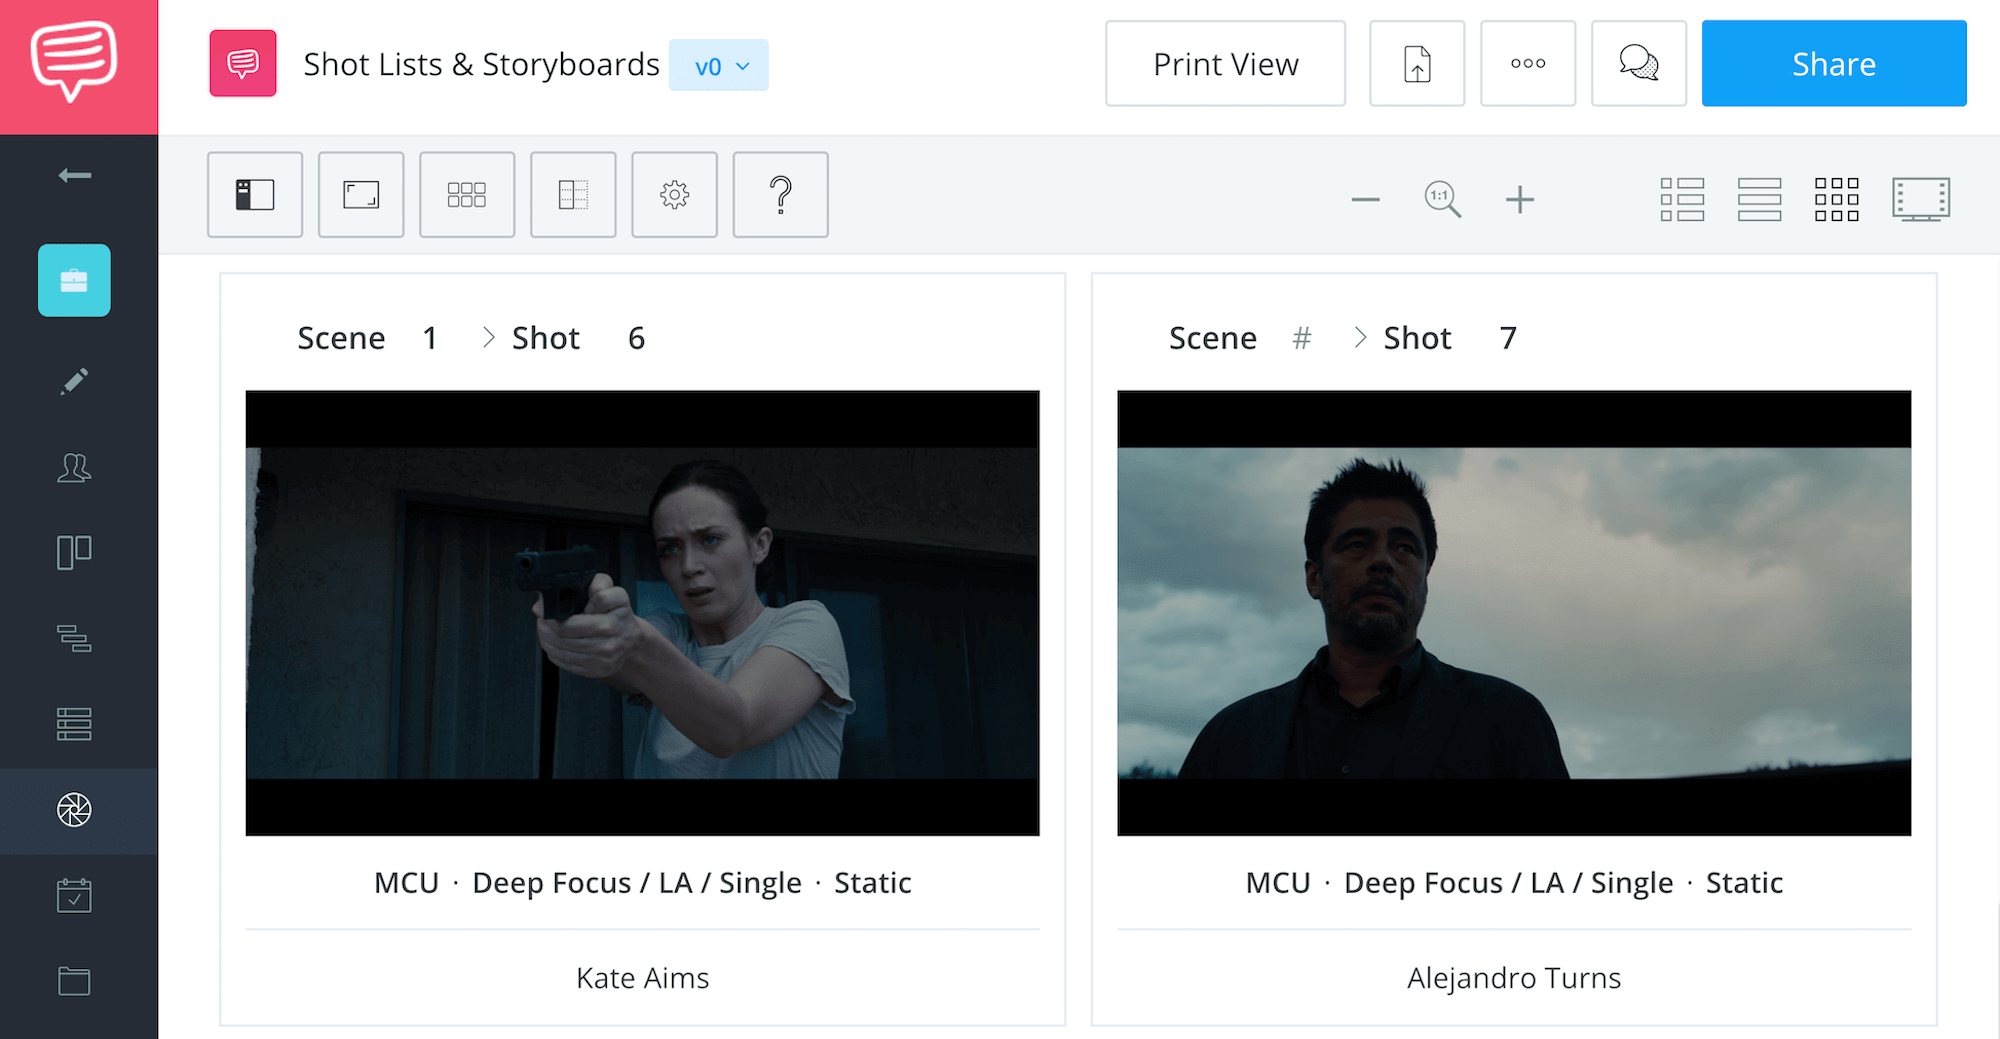Select the camera aperture shot list icon
The width and height of the screenshot is (2000, 1039).
[74, 810]
